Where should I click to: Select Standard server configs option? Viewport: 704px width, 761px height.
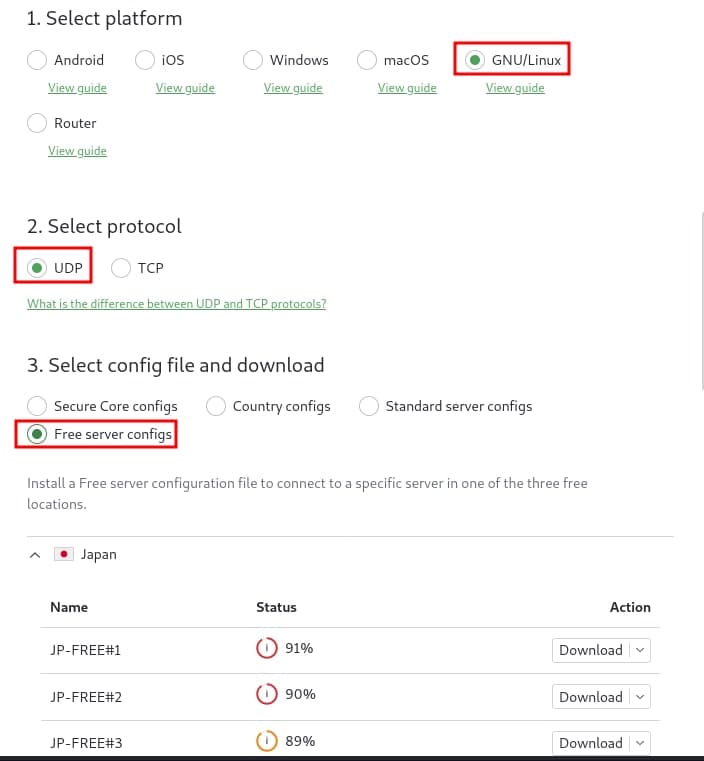pos(369,406)
